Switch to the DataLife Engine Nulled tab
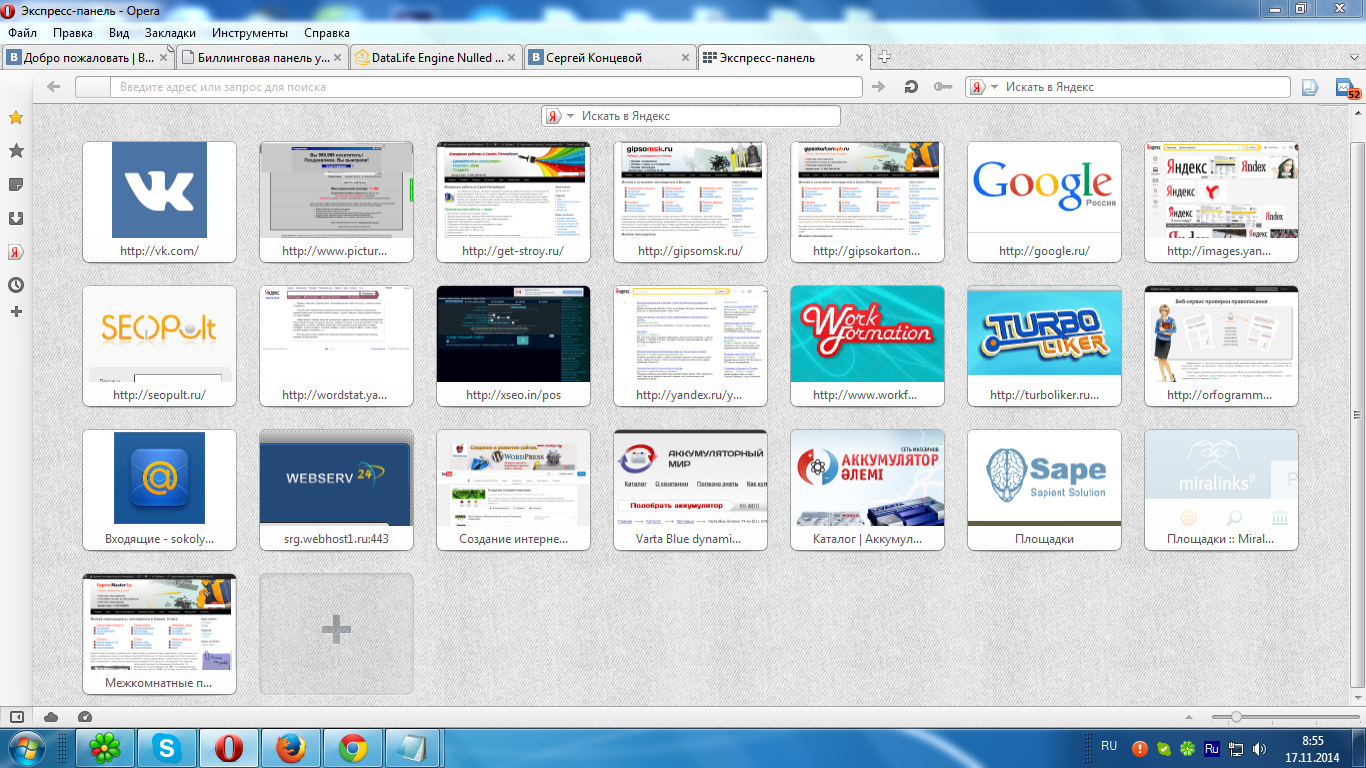Screen dimensions: 1366x768 pos(436,58)
